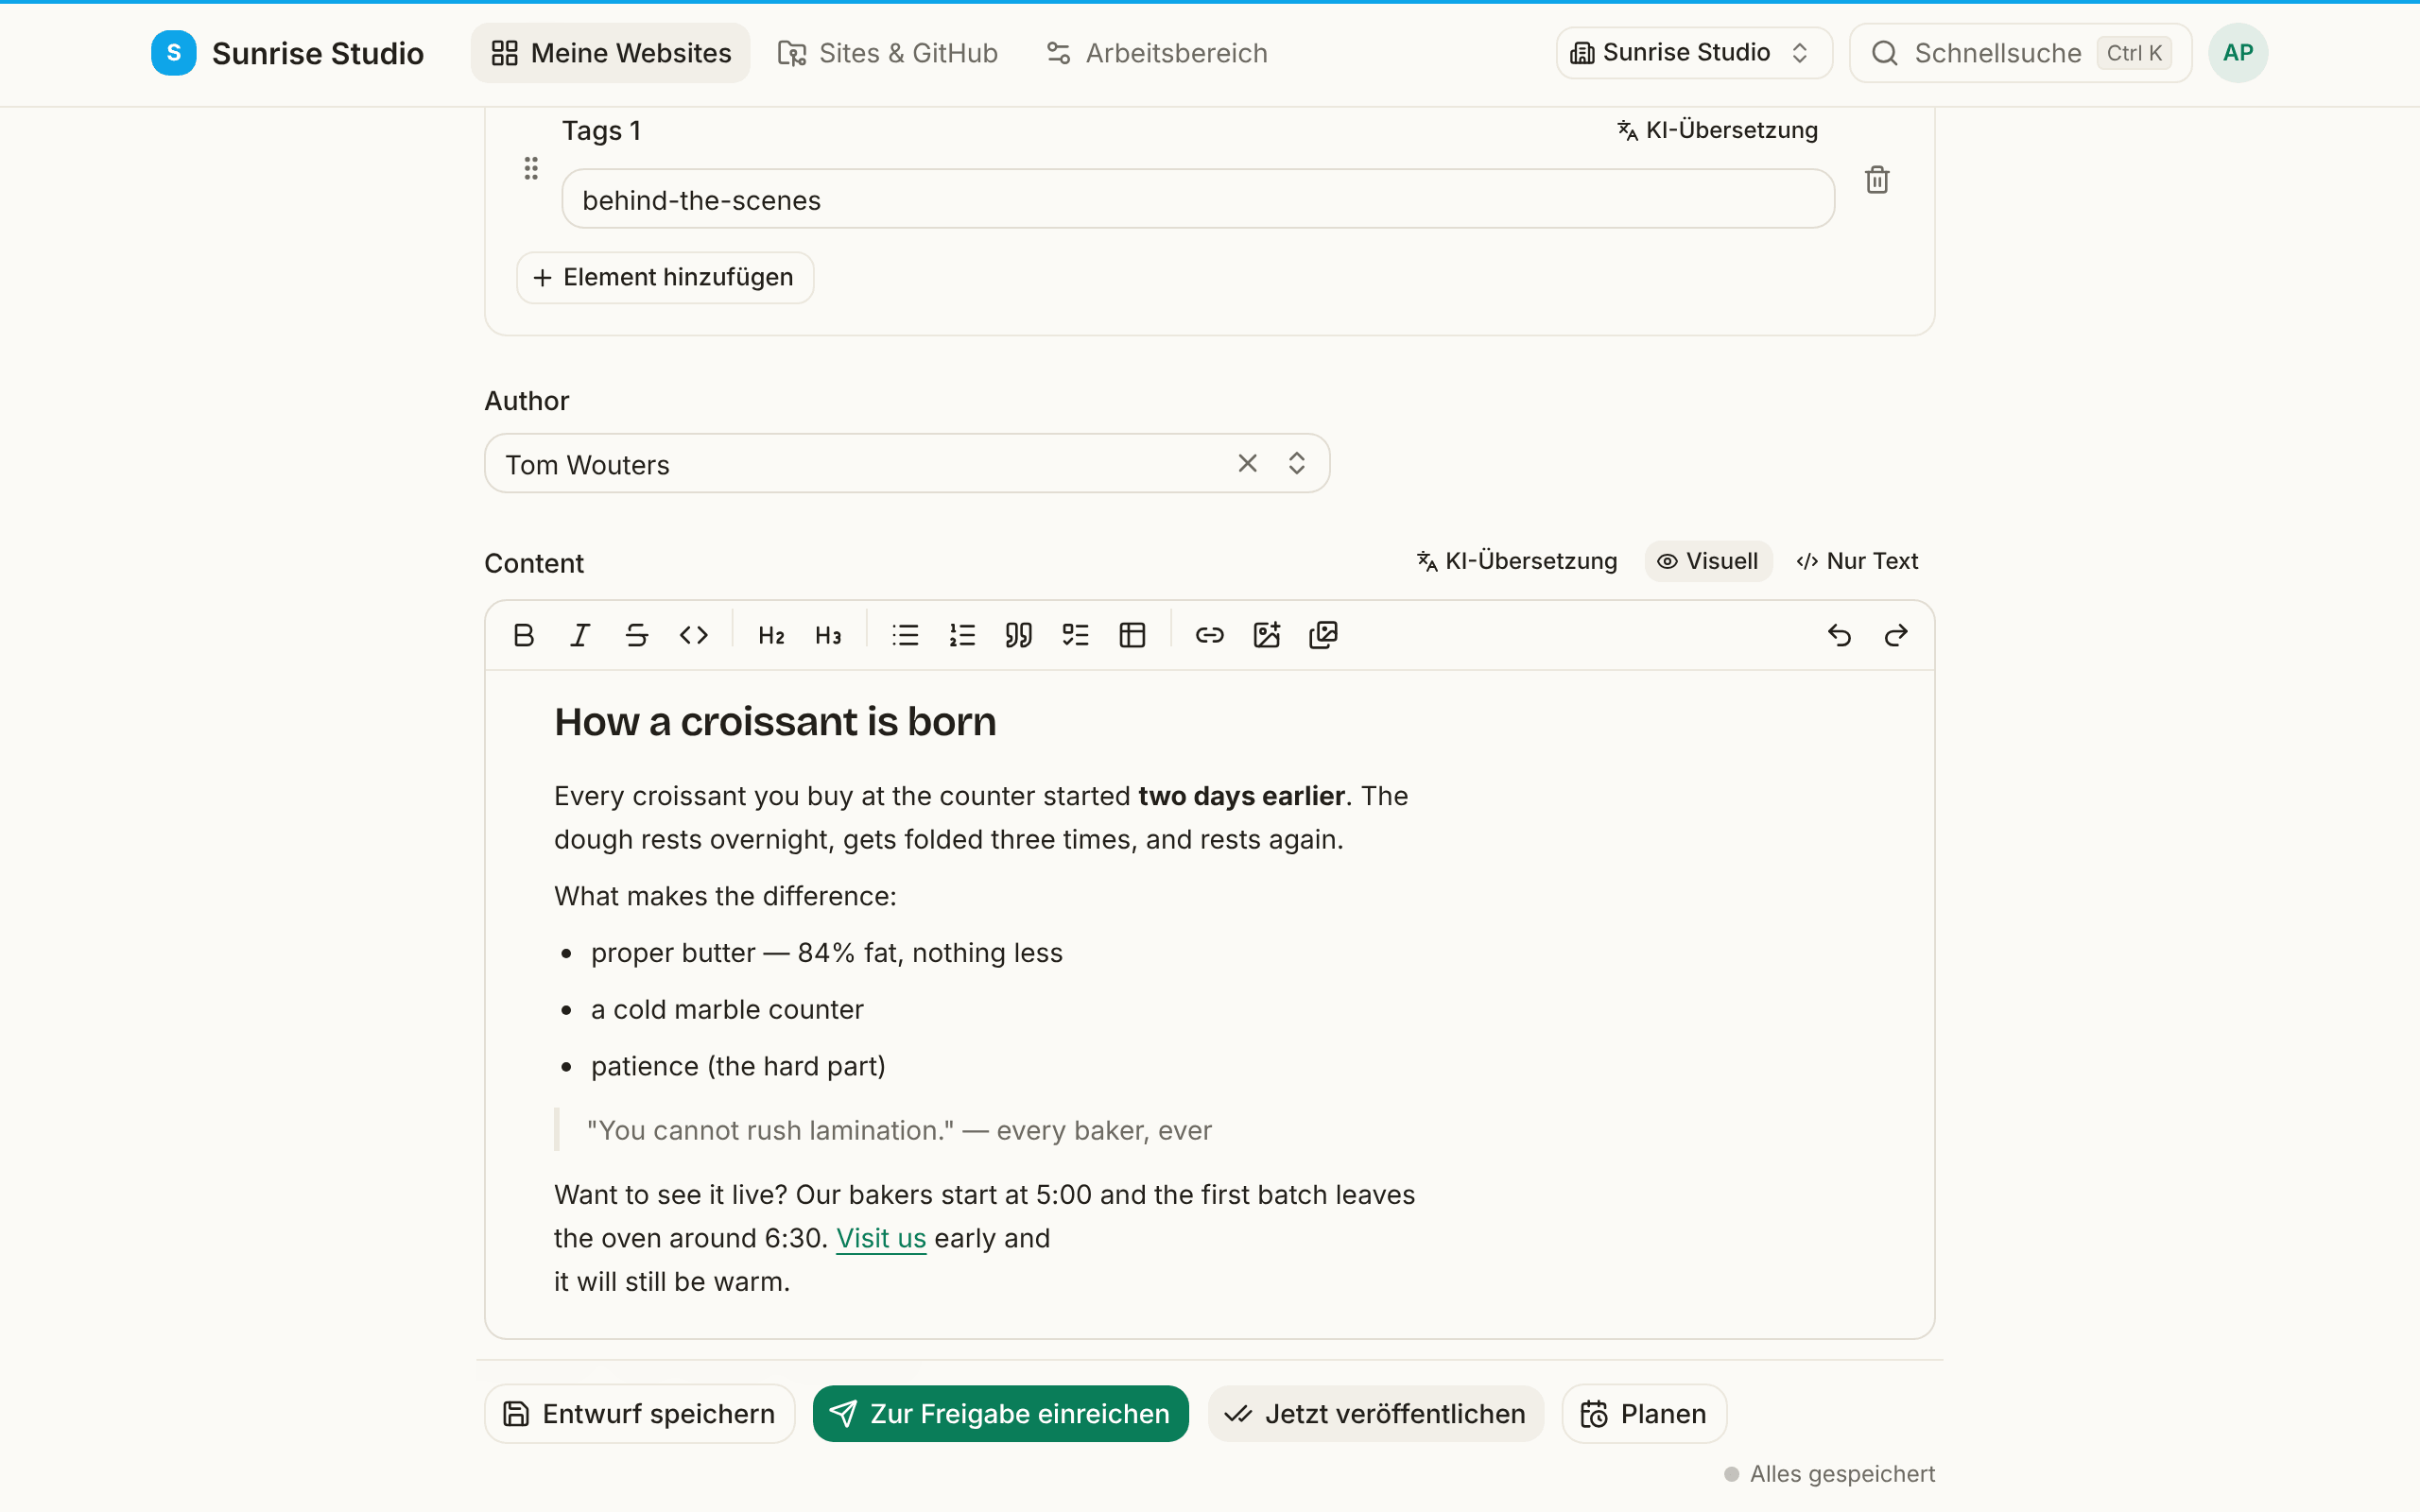Open the Schnellsuche search box

tap(2021, 53)
